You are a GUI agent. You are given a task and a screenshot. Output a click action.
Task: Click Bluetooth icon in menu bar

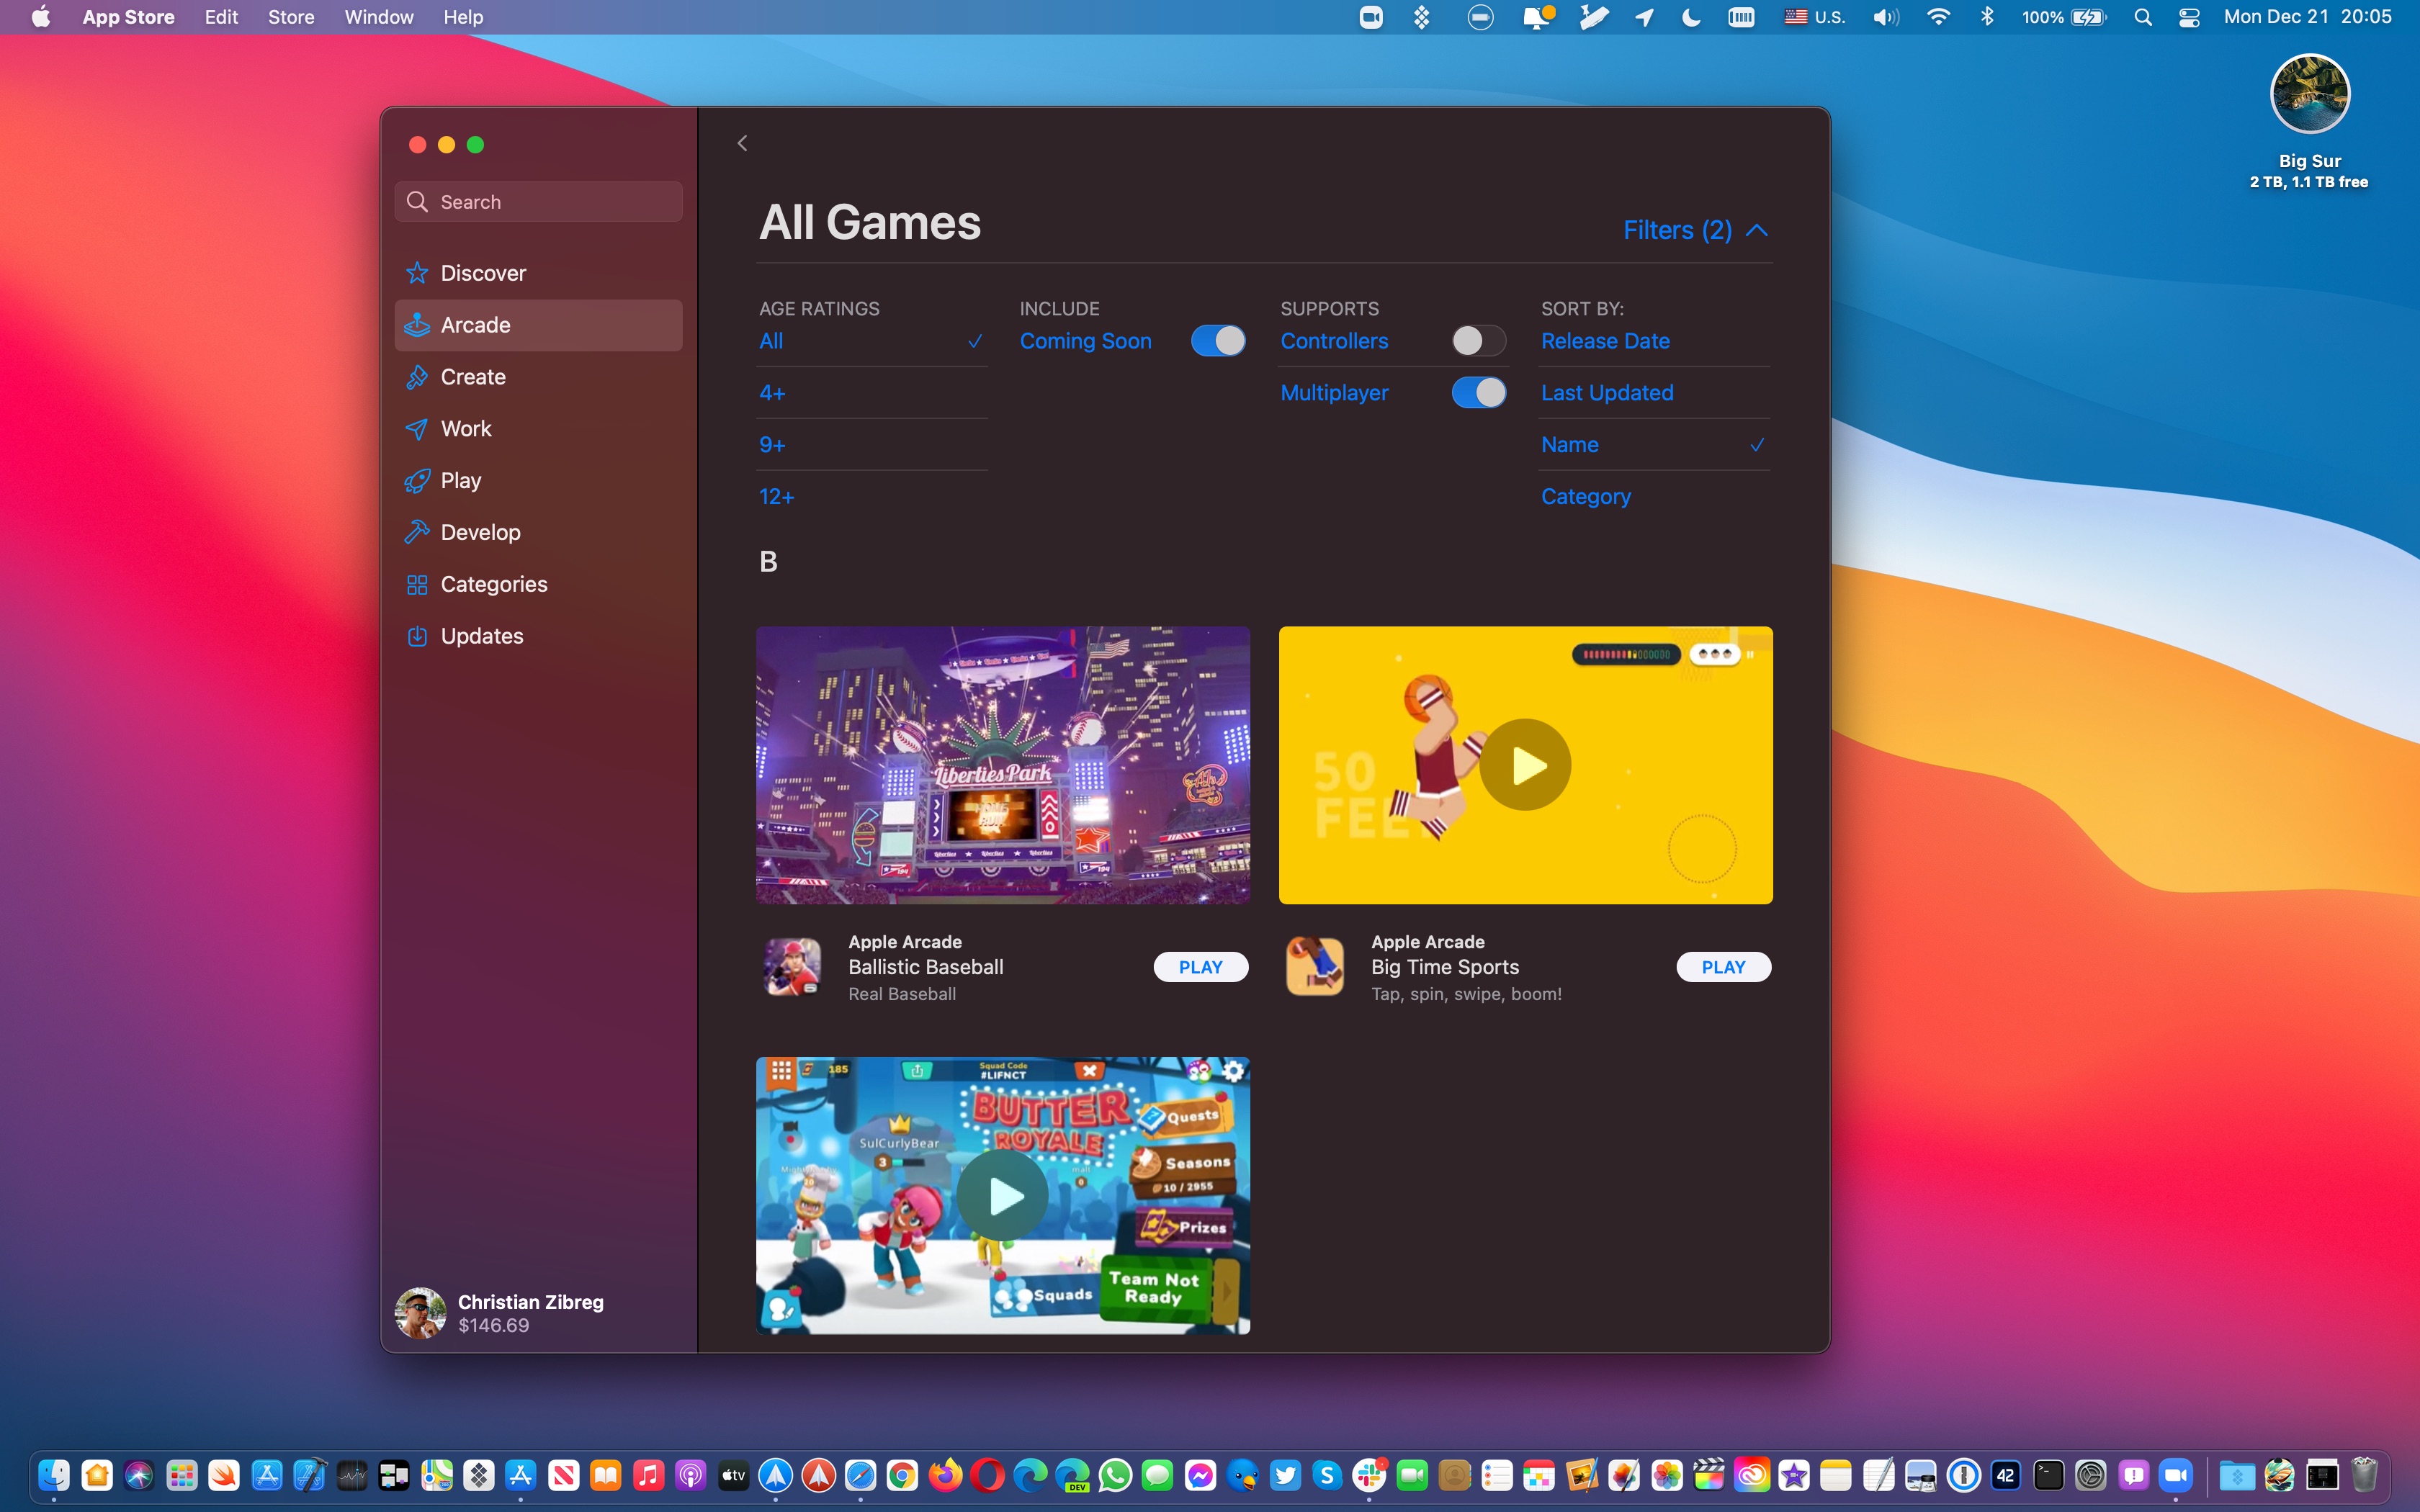pyautogui.click(x=1987, y=17)
